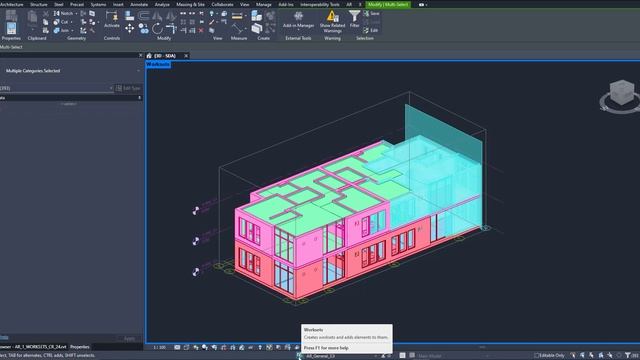Select the Offset tool
Screen dimensions: 640x360
tap(144, 16)
